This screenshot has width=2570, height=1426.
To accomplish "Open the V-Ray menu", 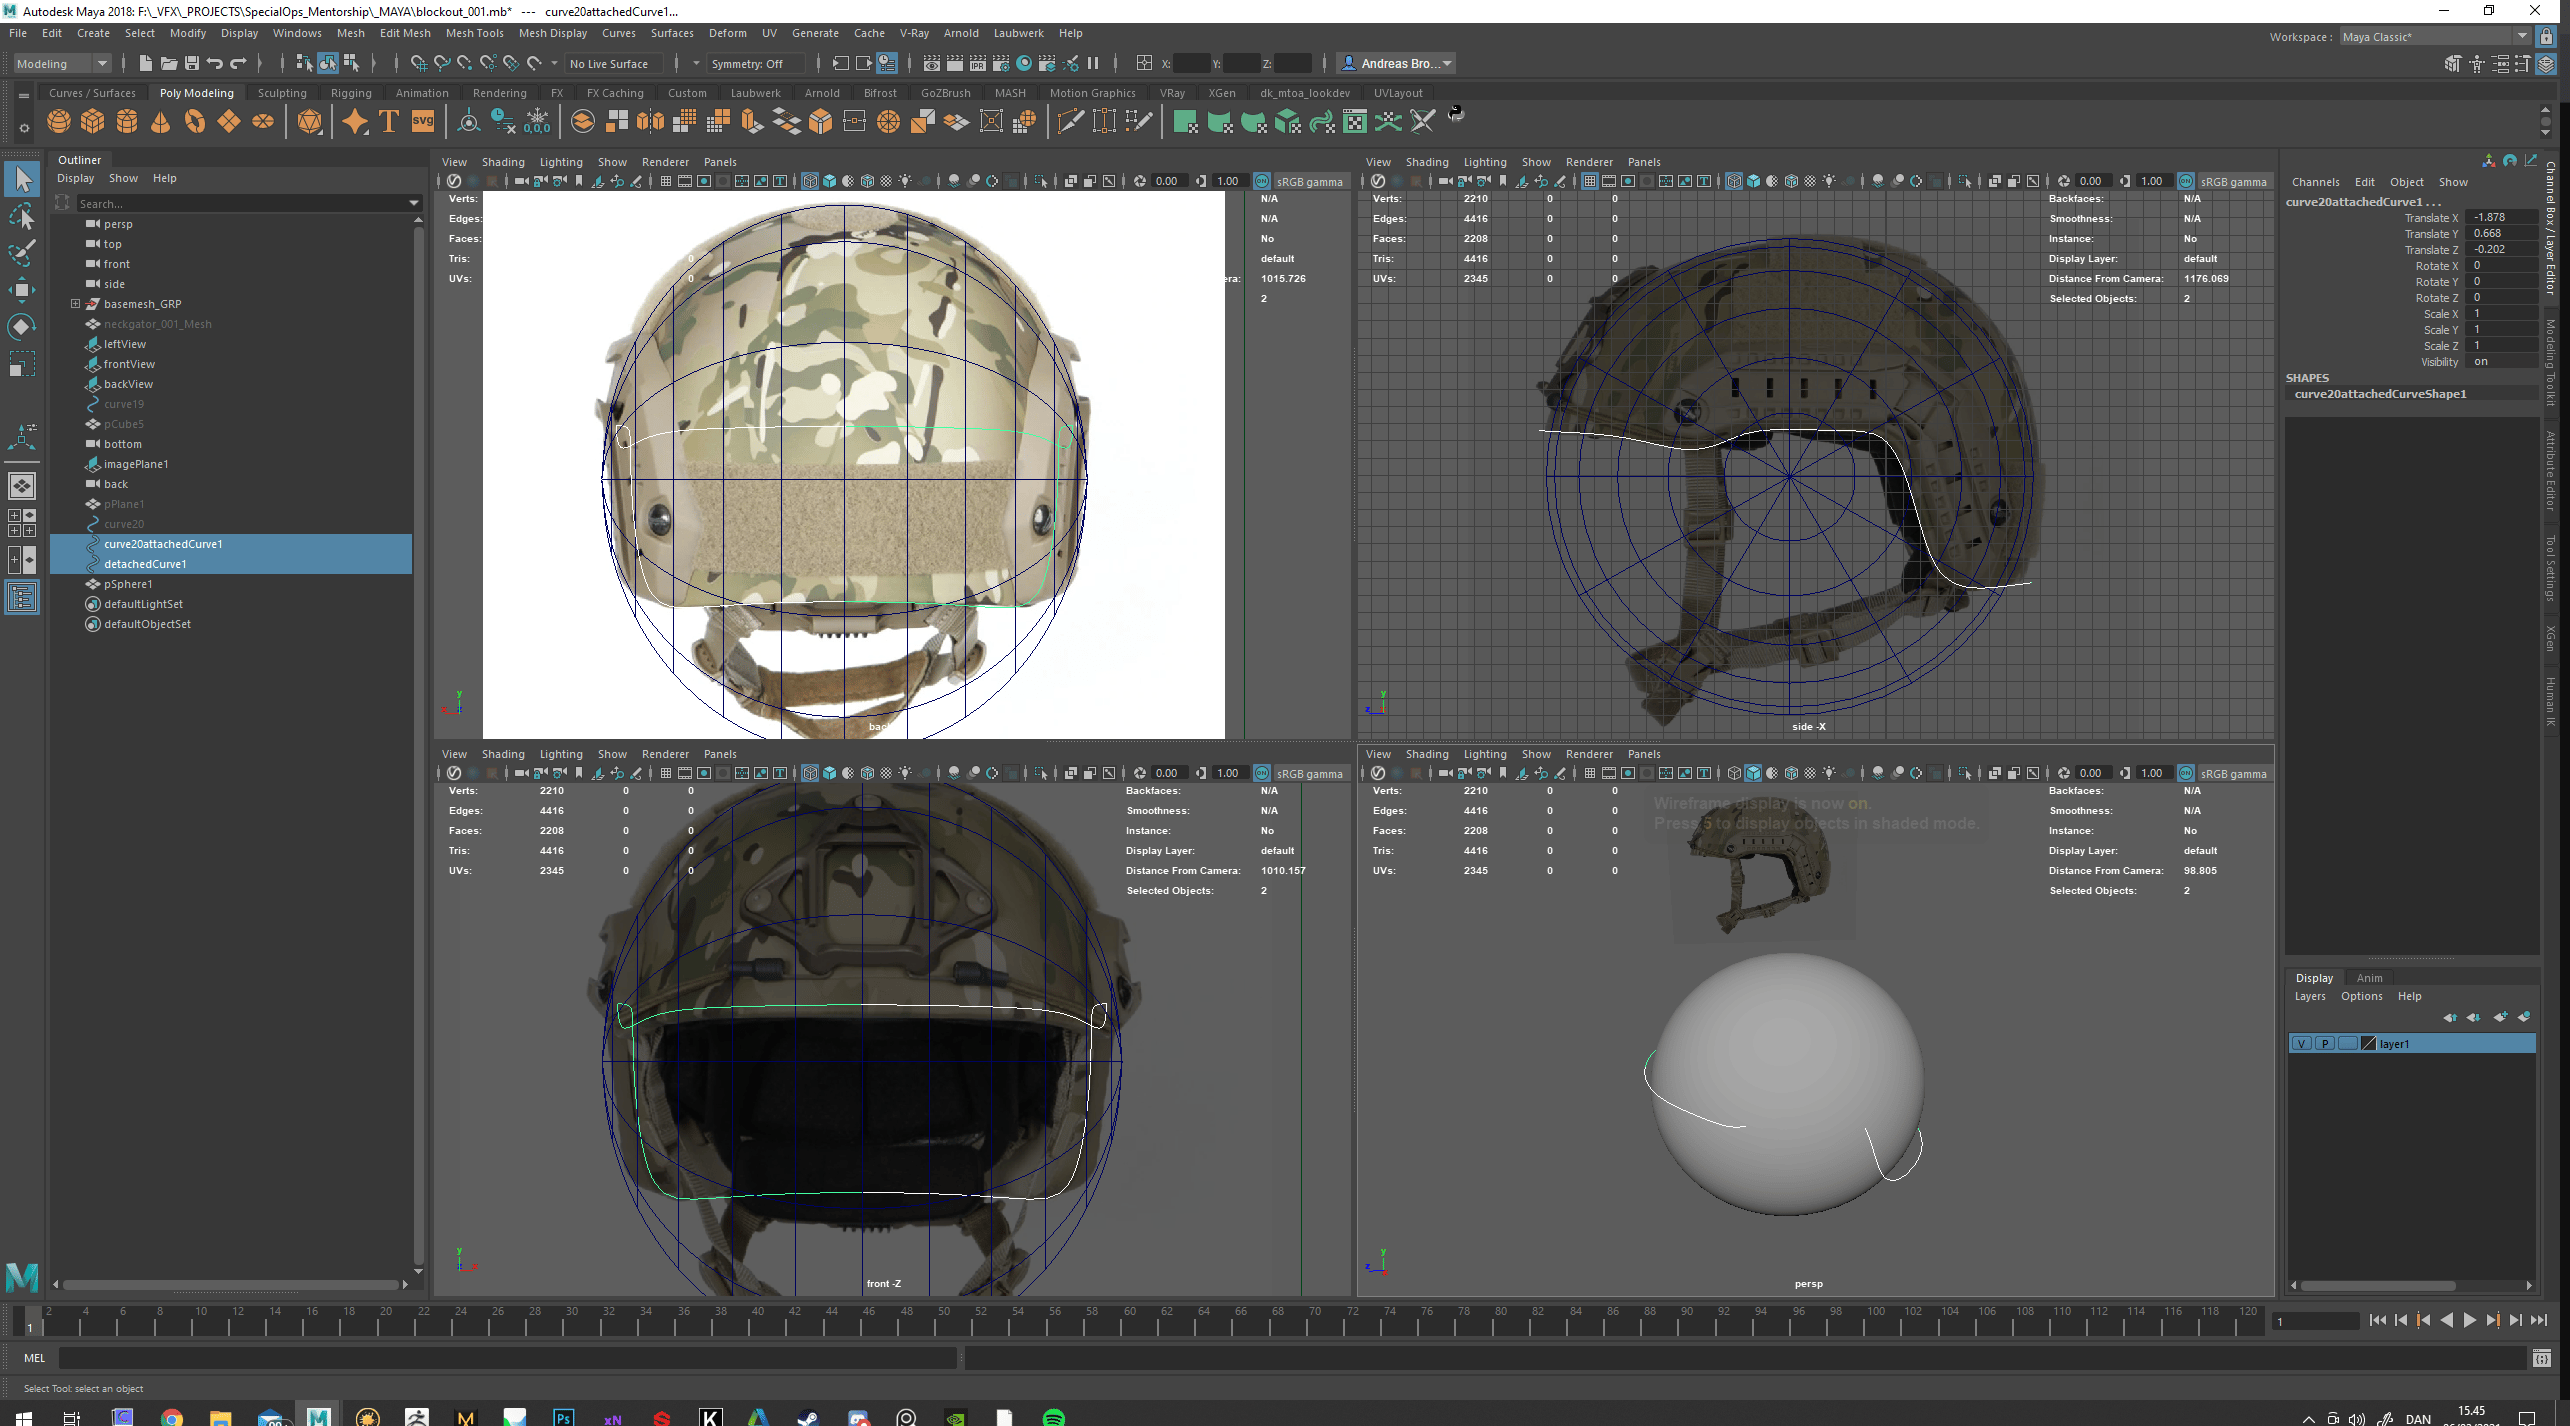I will click(914, 33).
